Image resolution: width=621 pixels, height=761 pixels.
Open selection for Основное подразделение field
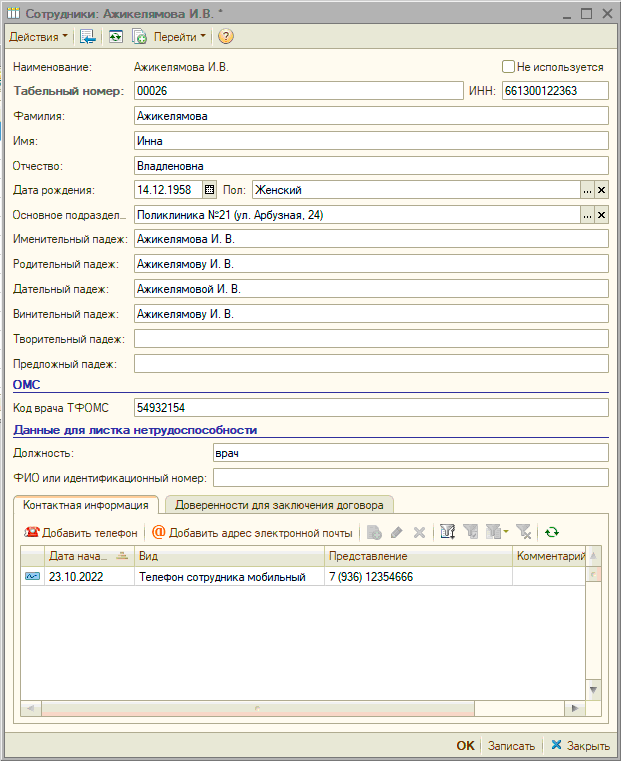(x=587, y=215)
